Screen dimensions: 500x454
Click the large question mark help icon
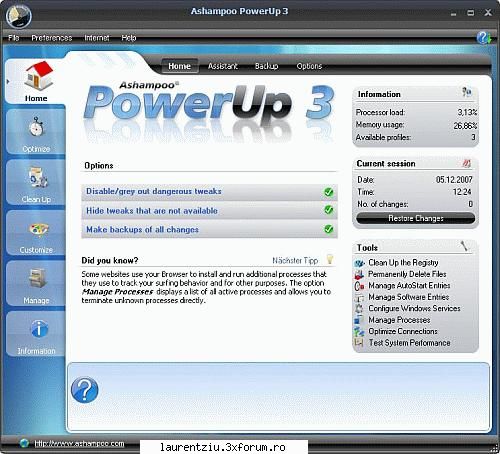(x=85, y=390)
